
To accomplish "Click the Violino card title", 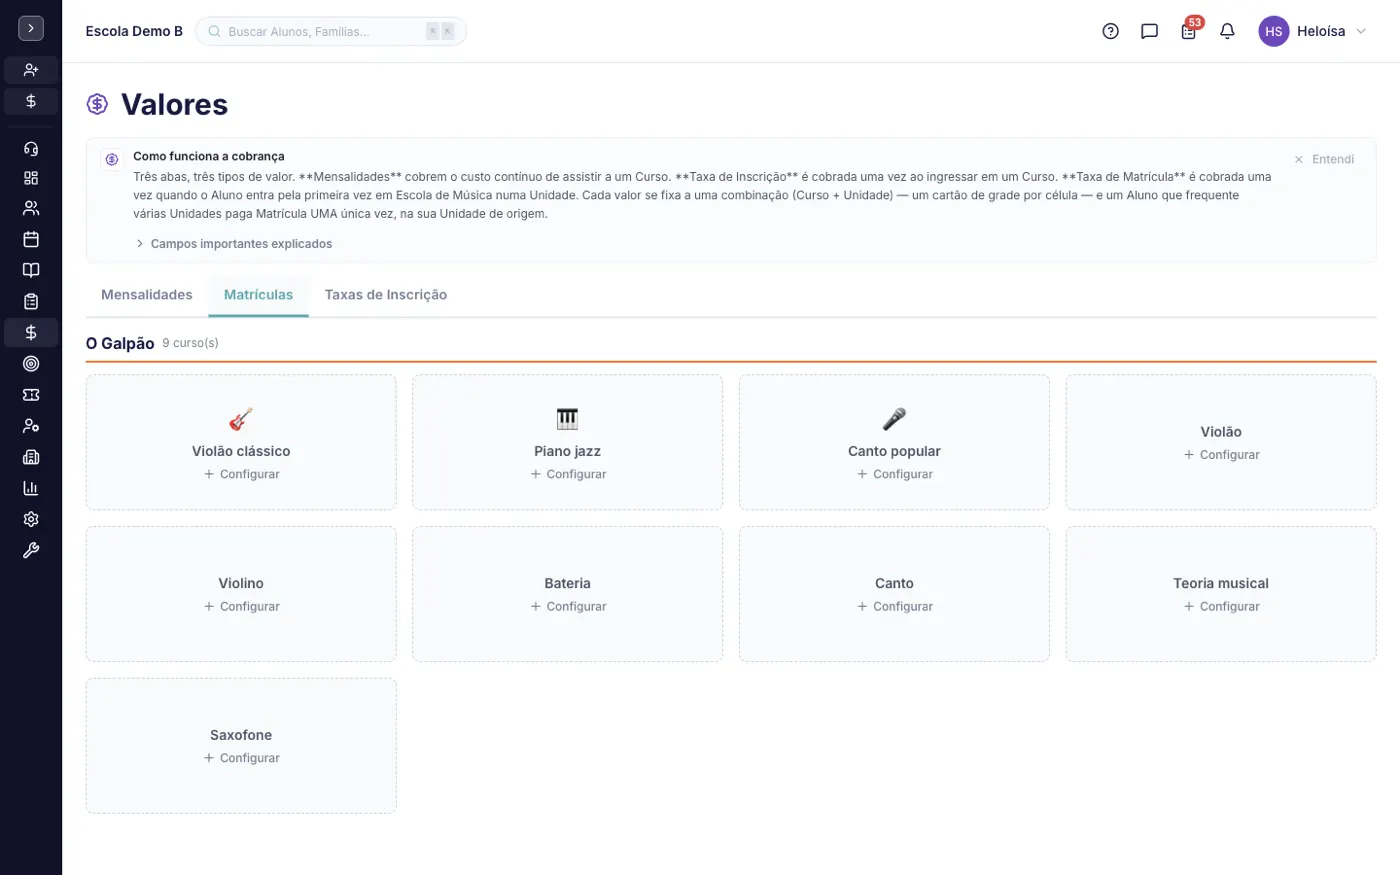I will tap(241, 583).
